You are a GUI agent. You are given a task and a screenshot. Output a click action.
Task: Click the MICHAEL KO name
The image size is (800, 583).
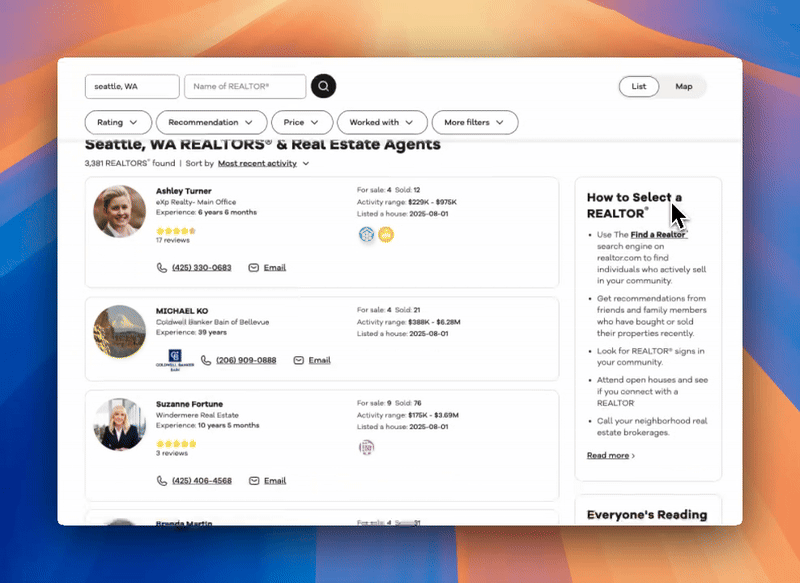[182, 311]
